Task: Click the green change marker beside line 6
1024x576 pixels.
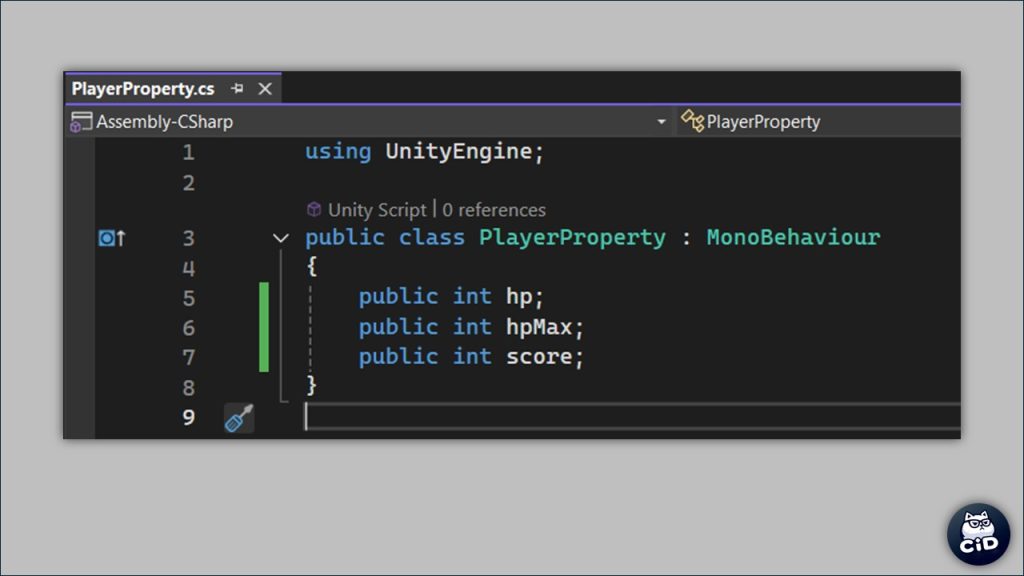Action: (x=264, y=327)
